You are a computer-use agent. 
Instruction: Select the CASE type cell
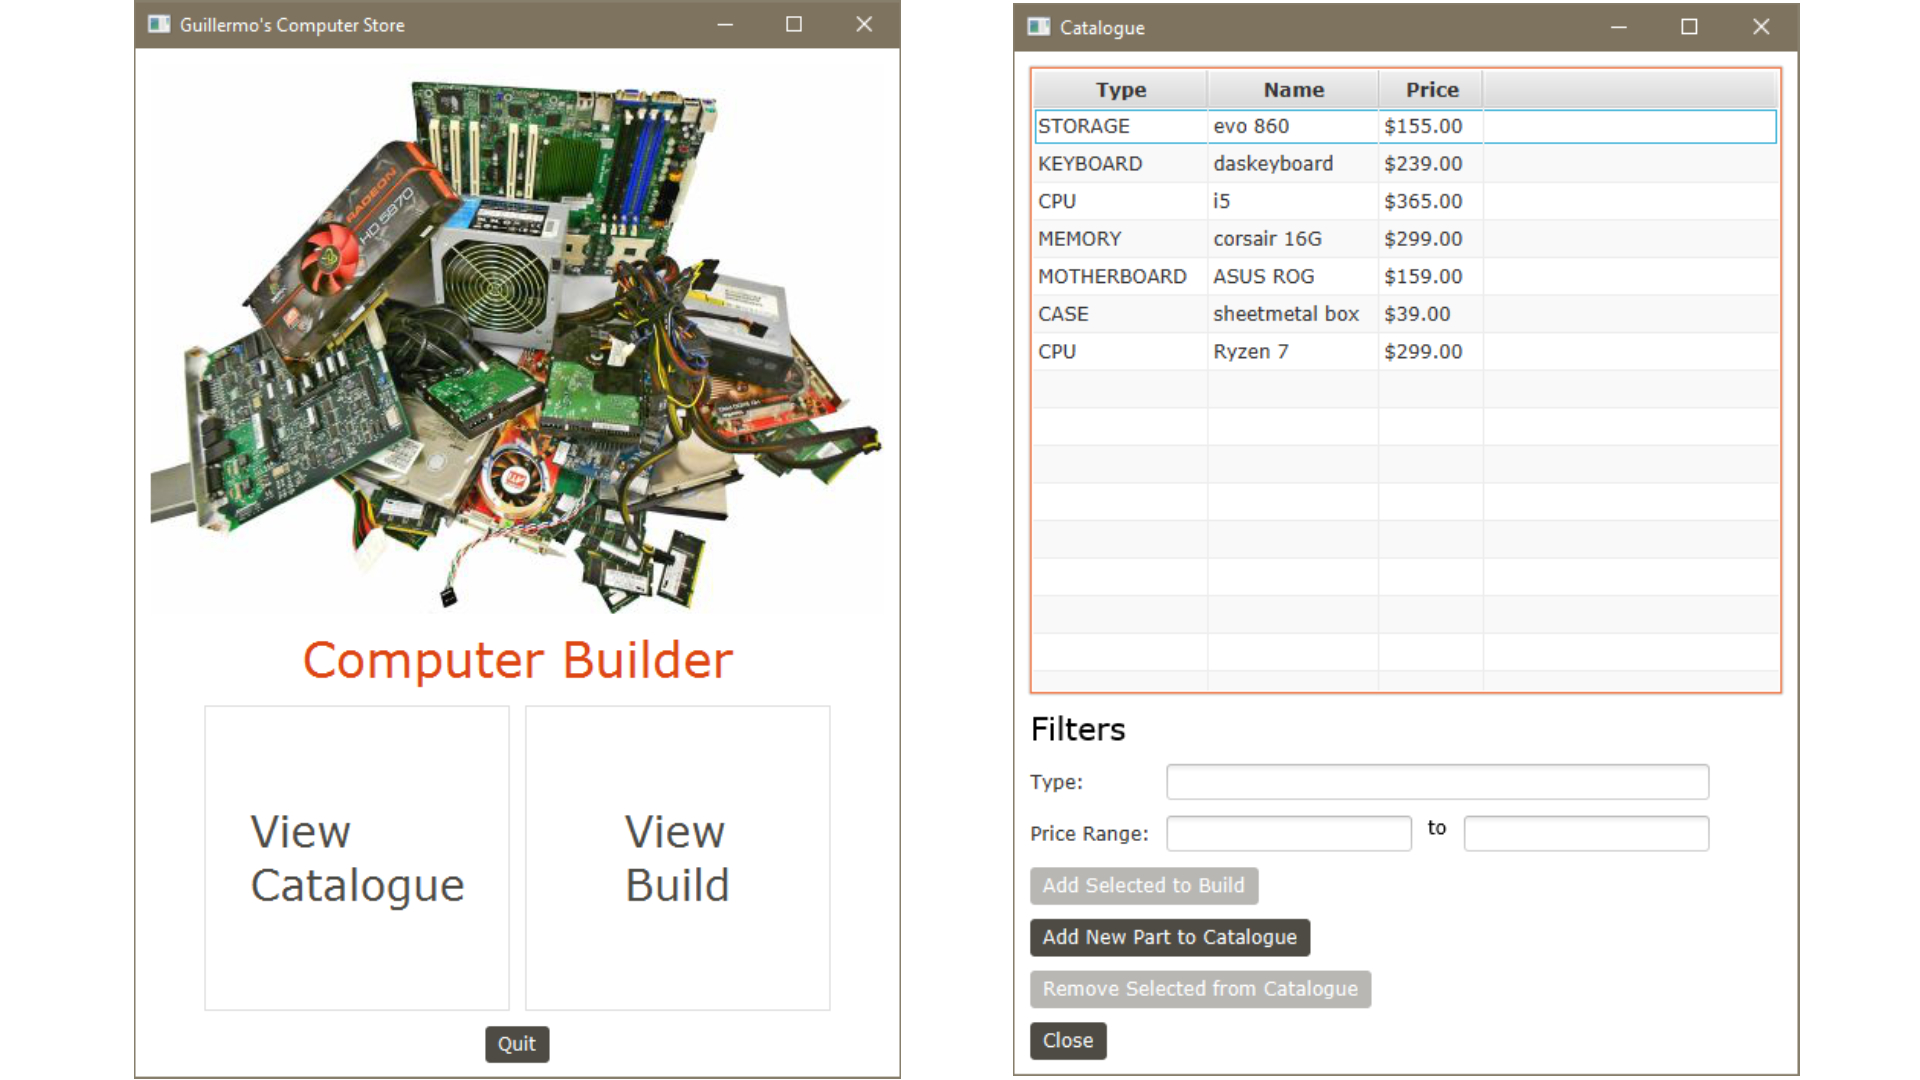tap(1120, 314)
